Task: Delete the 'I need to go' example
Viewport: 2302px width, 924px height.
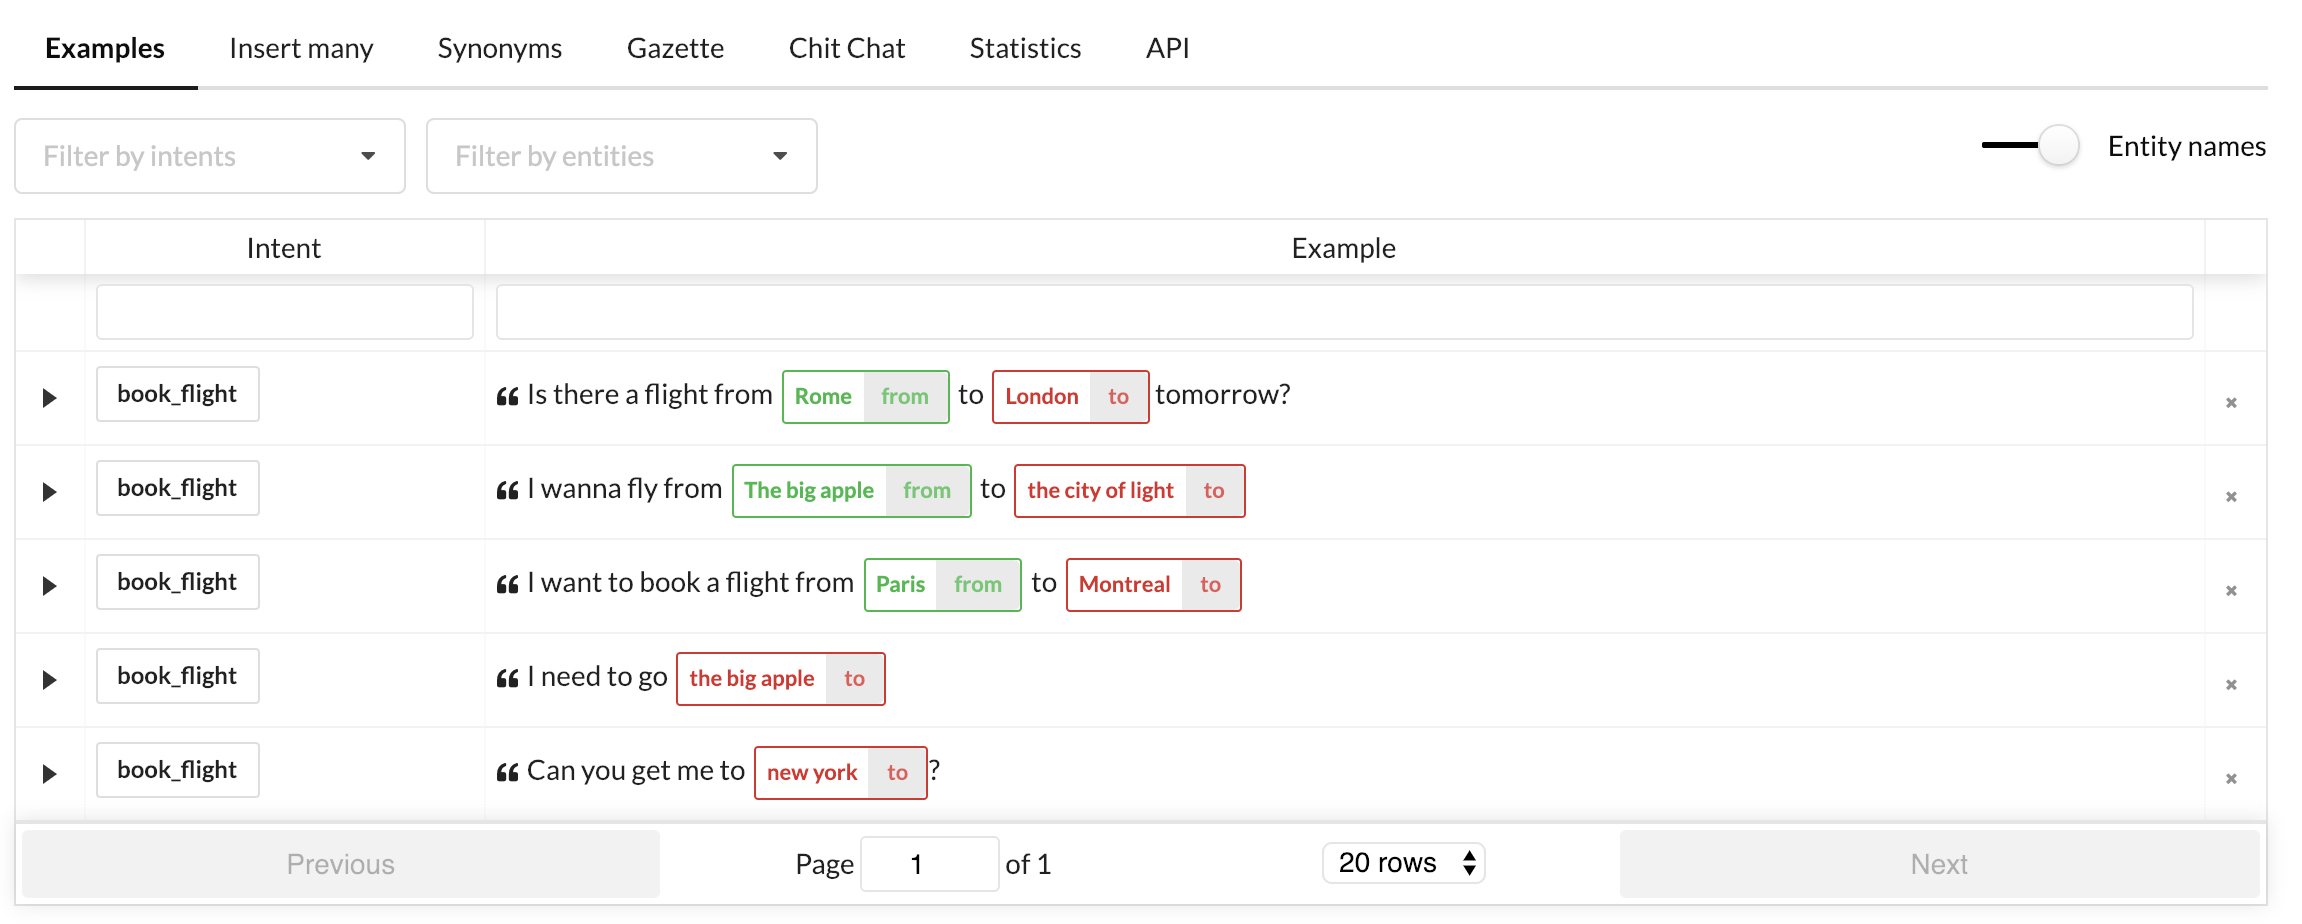Action: (2230, 684)
